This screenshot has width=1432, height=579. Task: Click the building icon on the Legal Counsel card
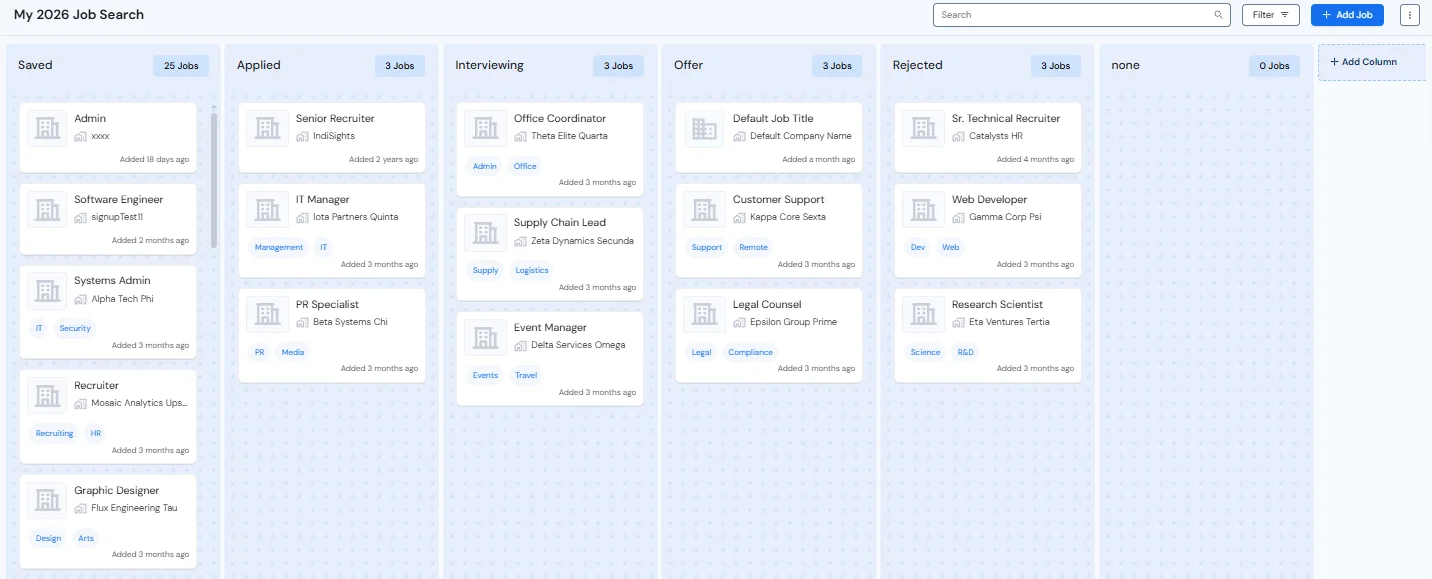pyautogui.click(x=704, y=314)
